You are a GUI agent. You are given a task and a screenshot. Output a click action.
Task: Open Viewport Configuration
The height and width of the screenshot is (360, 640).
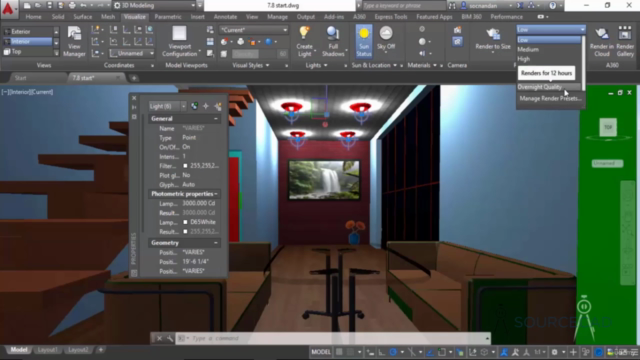(179, 41)
